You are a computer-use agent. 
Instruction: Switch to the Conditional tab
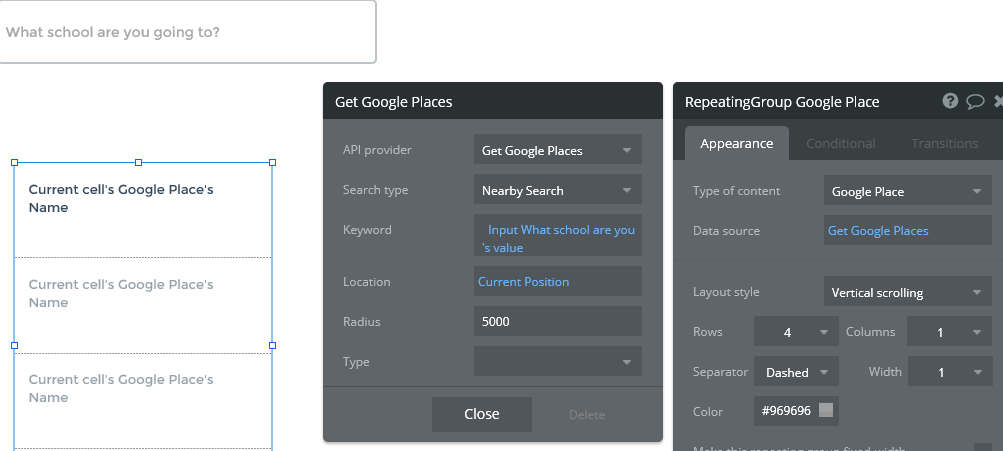coord(840,143)
